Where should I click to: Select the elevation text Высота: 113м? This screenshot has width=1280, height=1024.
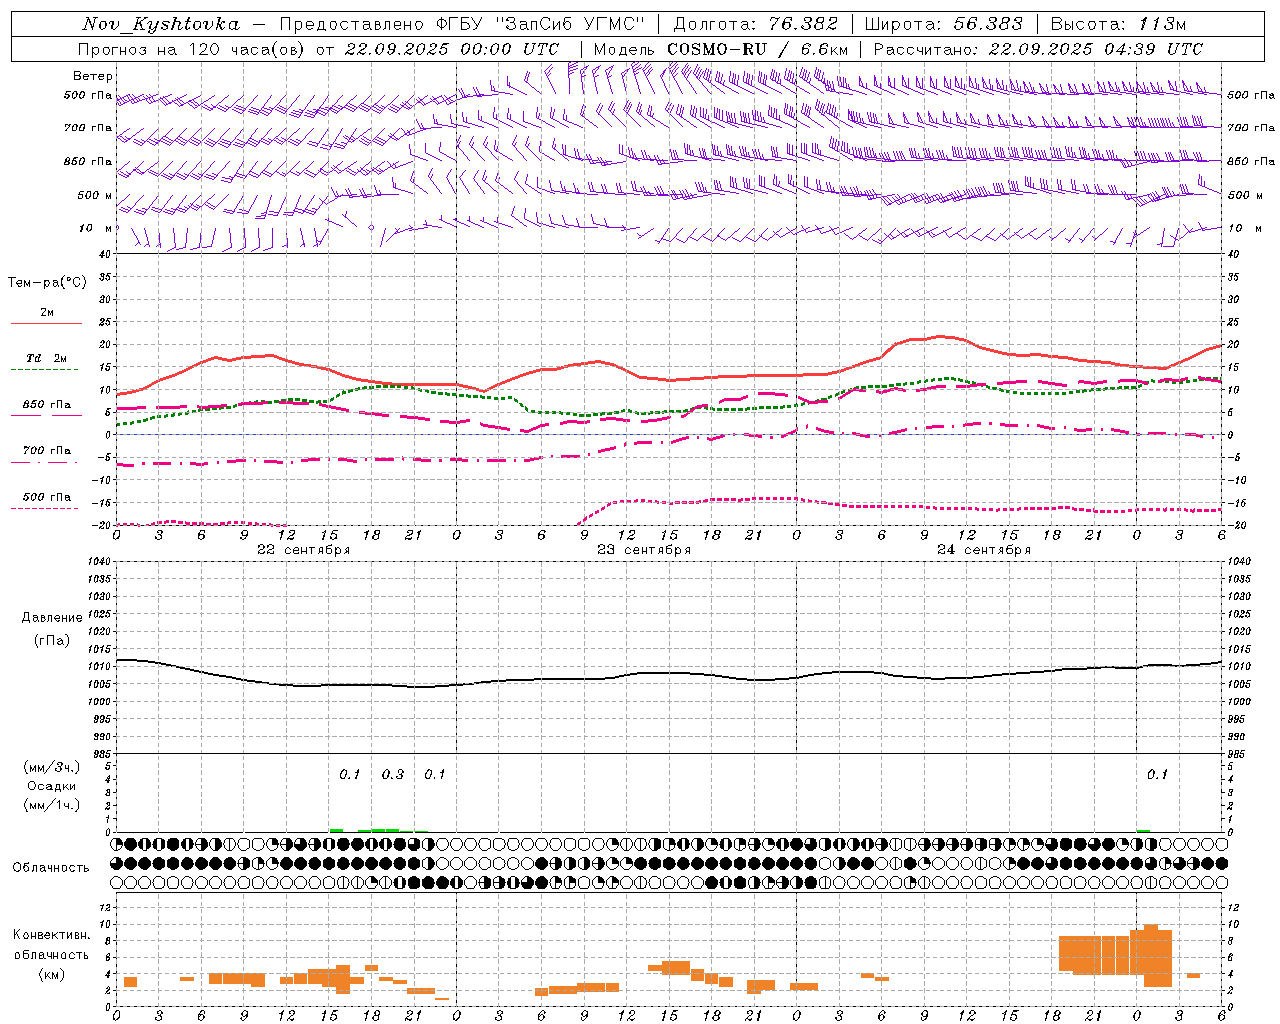(1117, 24)
